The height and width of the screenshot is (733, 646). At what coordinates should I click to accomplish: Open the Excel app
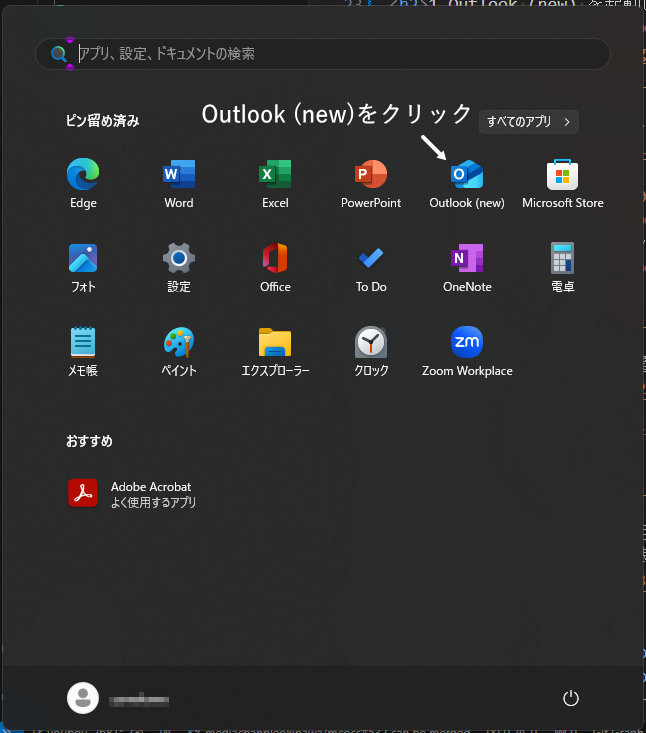pyautogui.click(x=275, y=184)
